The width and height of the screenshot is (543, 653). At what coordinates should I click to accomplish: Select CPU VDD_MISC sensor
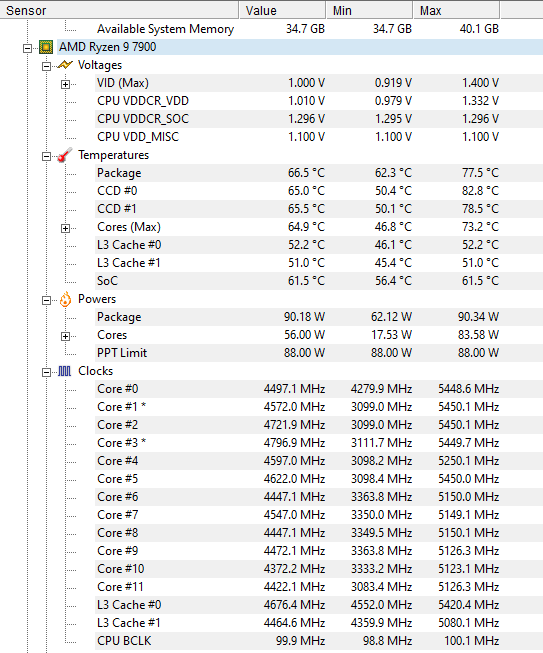coord(138,137)
